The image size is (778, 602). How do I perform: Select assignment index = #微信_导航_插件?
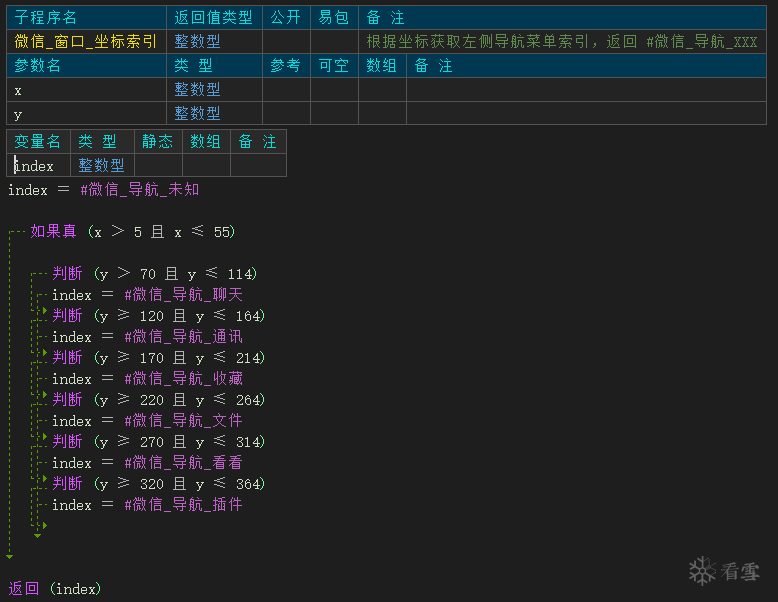point(147,505)
